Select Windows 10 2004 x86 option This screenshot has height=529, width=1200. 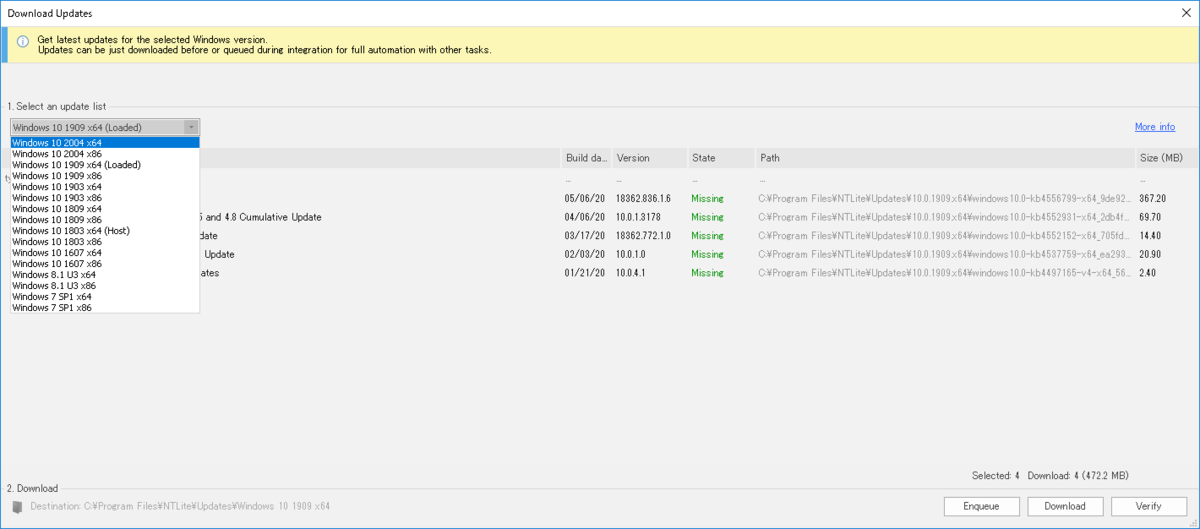[105, 154]
